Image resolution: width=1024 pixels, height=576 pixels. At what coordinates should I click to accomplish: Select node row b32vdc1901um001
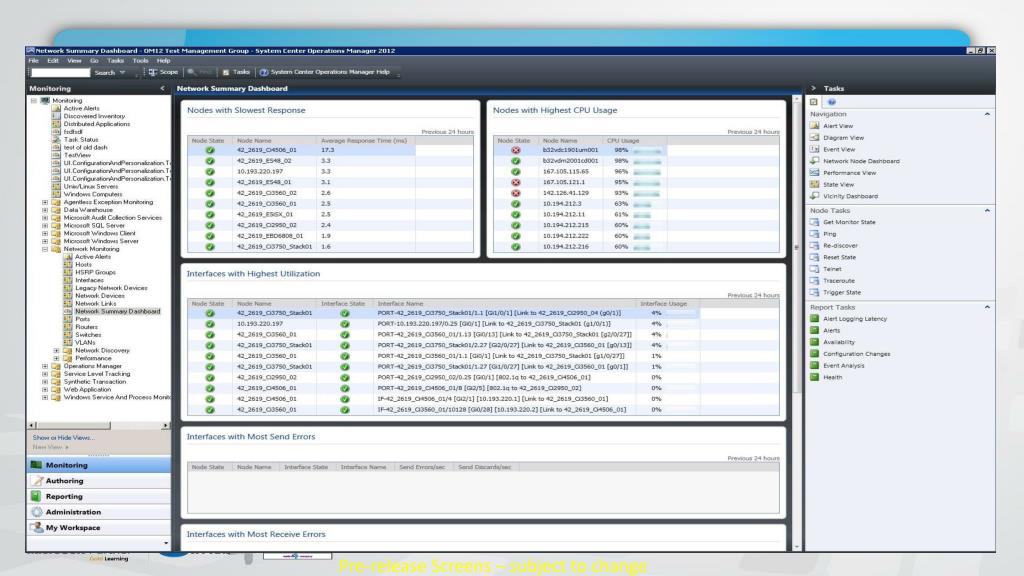pos(636,150)
